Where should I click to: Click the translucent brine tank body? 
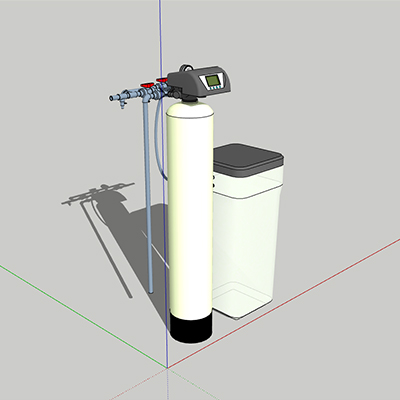click(247, 243)
